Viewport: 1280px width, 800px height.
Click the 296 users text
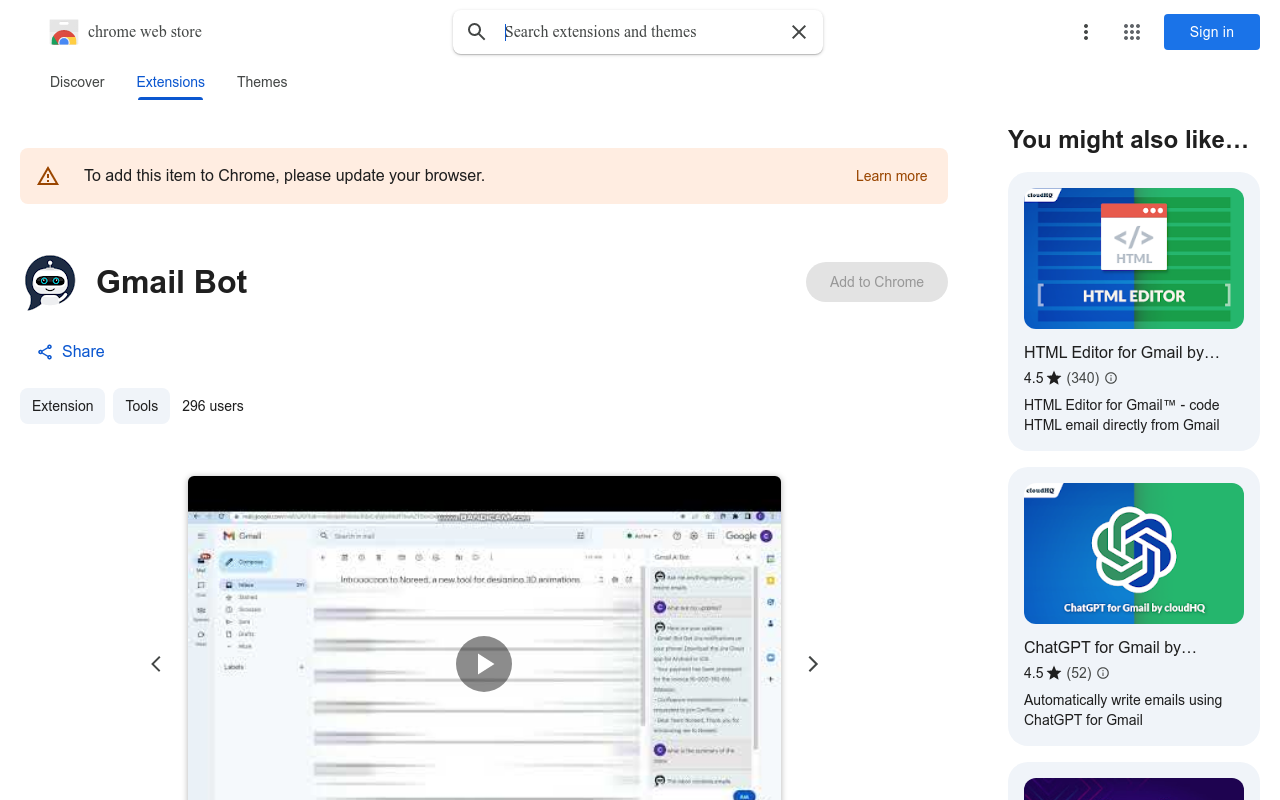point(213,406)
